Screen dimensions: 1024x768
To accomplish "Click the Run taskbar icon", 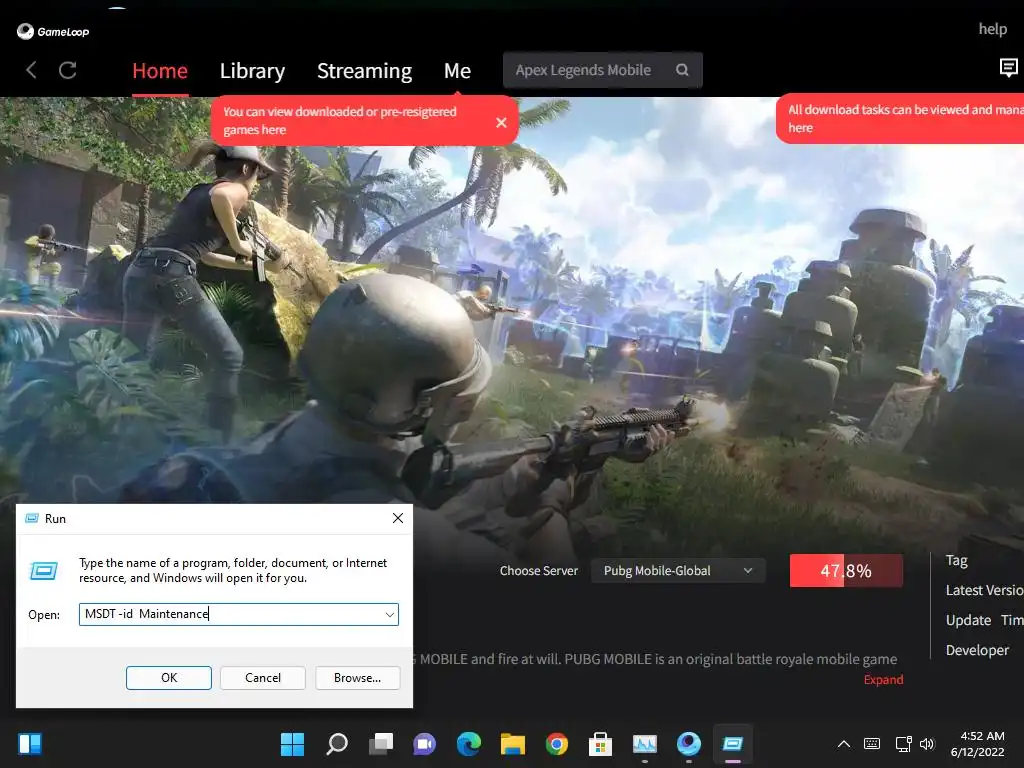I will coord(733,744).
